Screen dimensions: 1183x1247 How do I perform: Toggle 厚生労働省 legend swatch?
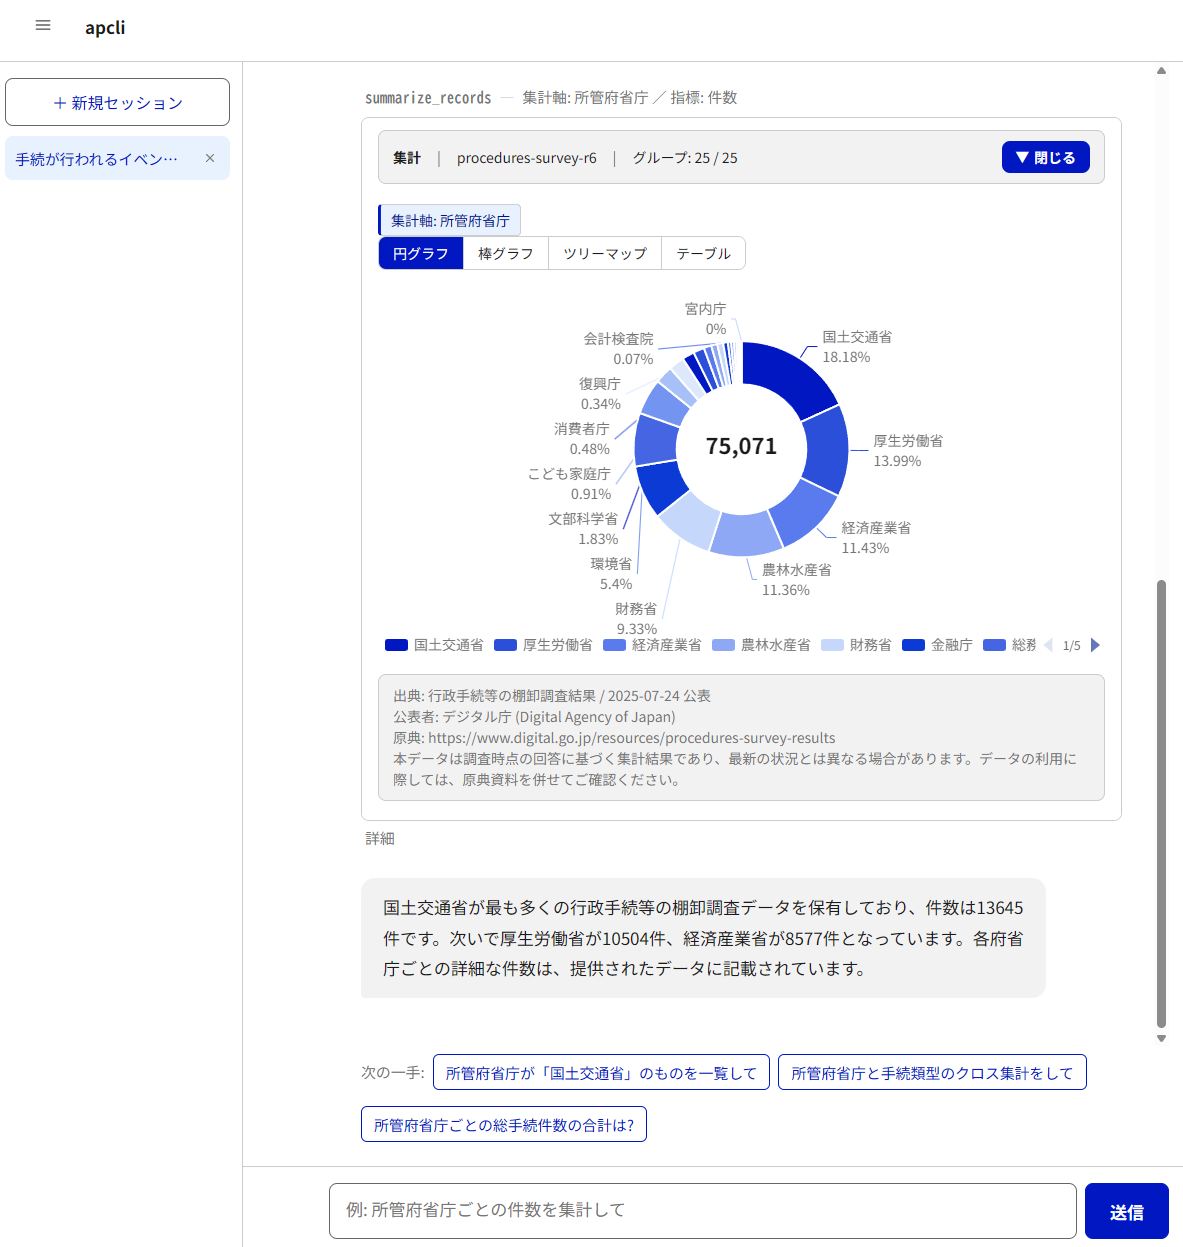[505, 645]
